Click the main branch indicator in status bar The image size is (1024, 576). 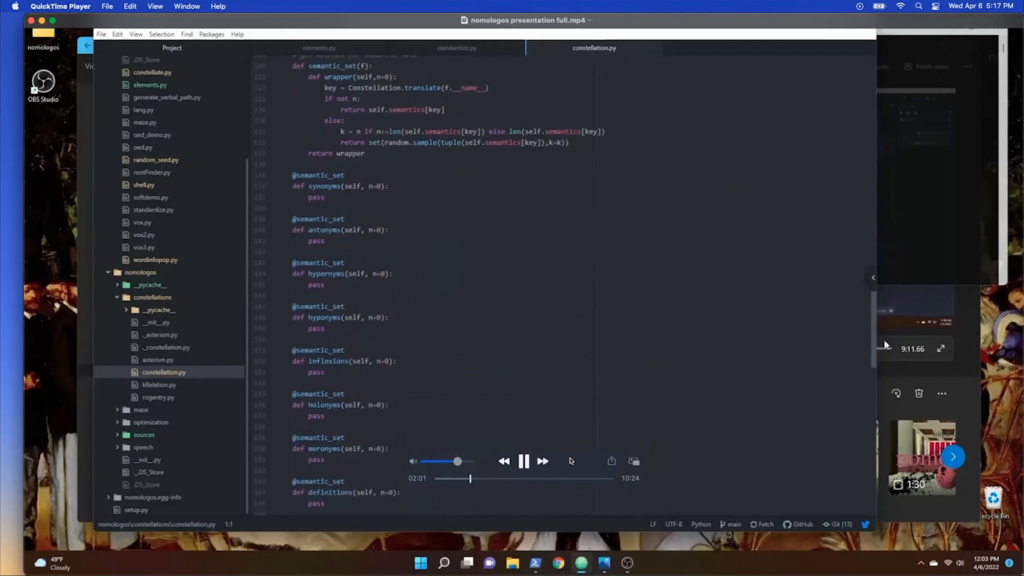[730, 524]
